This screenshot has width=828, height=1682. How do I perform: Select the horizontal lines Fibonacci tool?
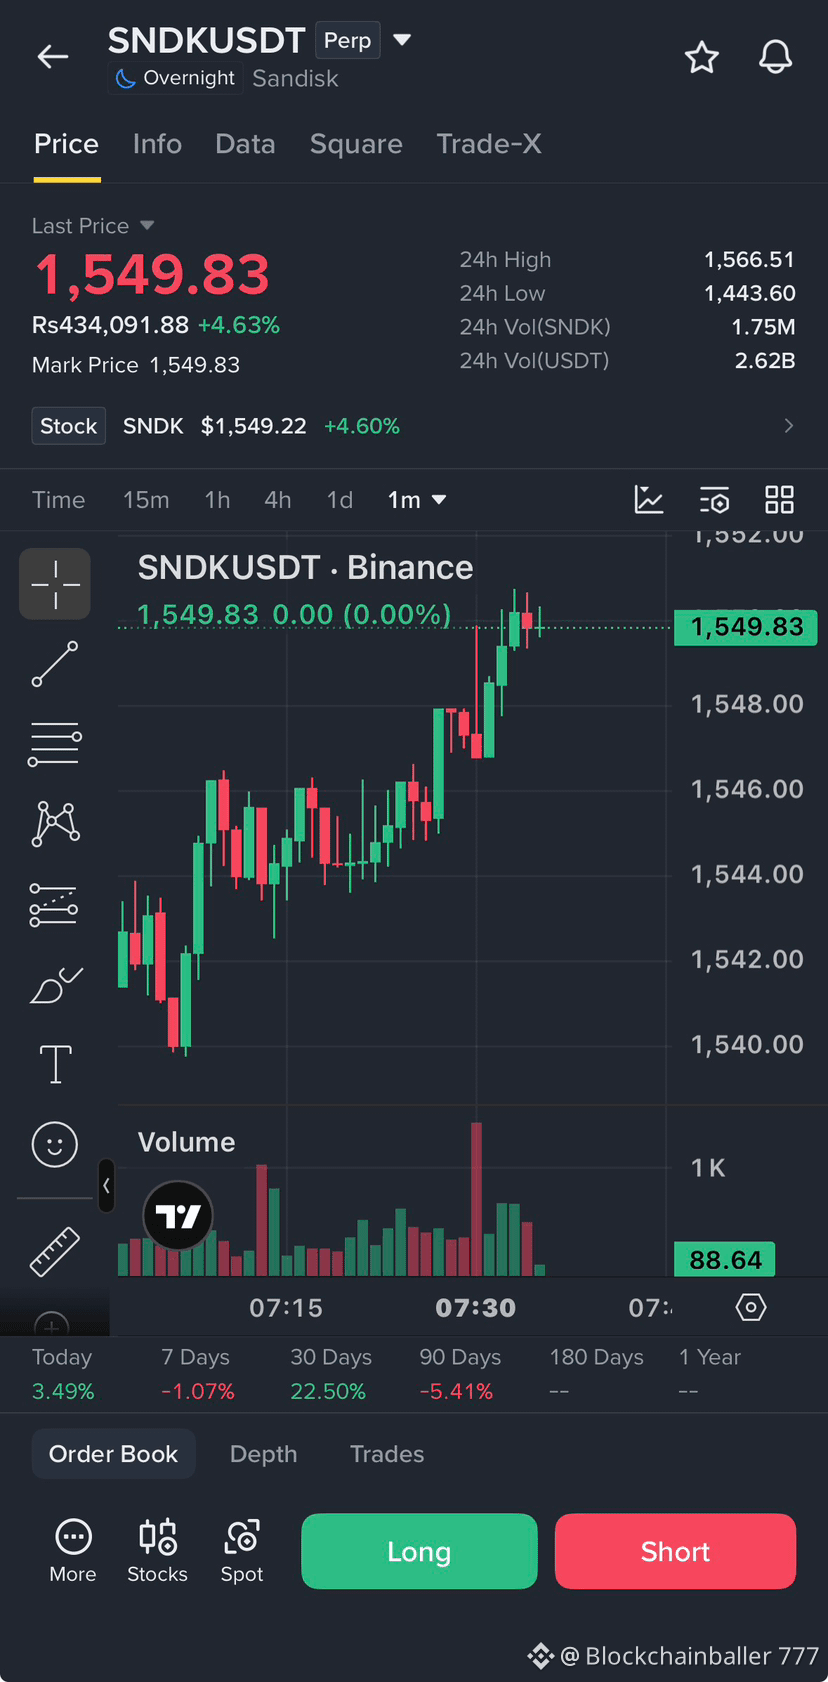(x=55, y=744)
